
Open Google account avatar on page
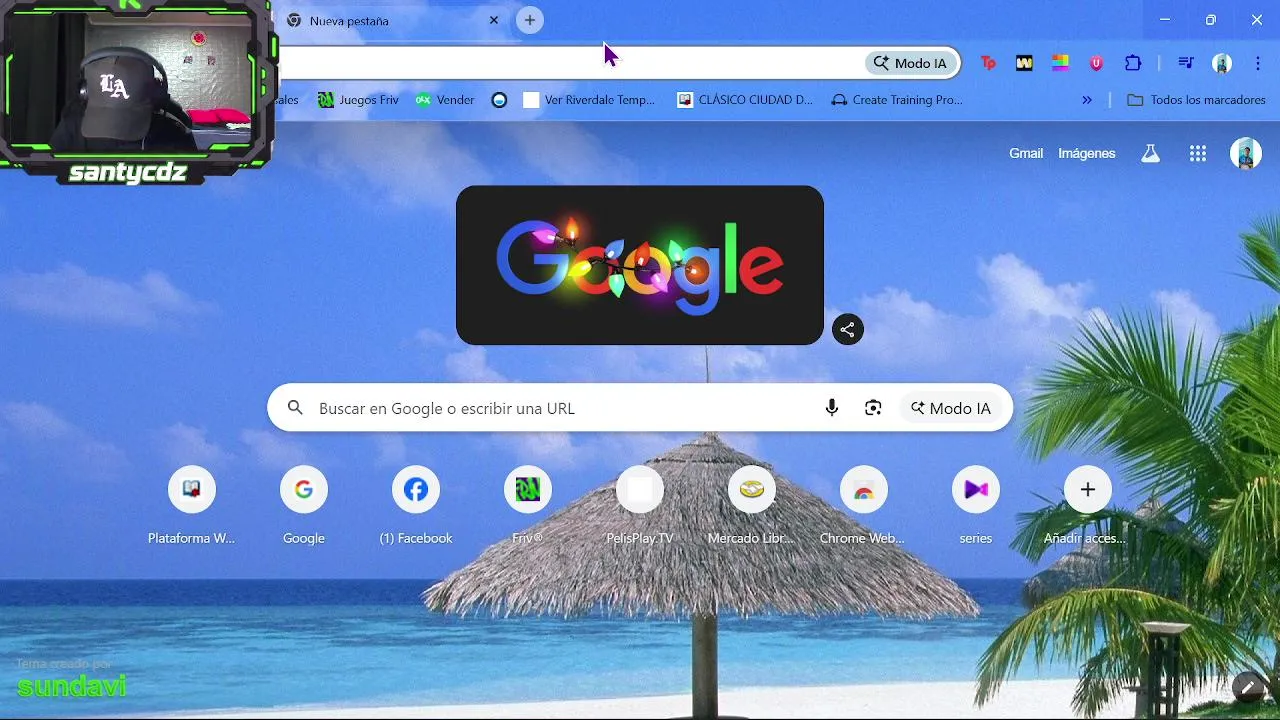(x=1246, y=153)
